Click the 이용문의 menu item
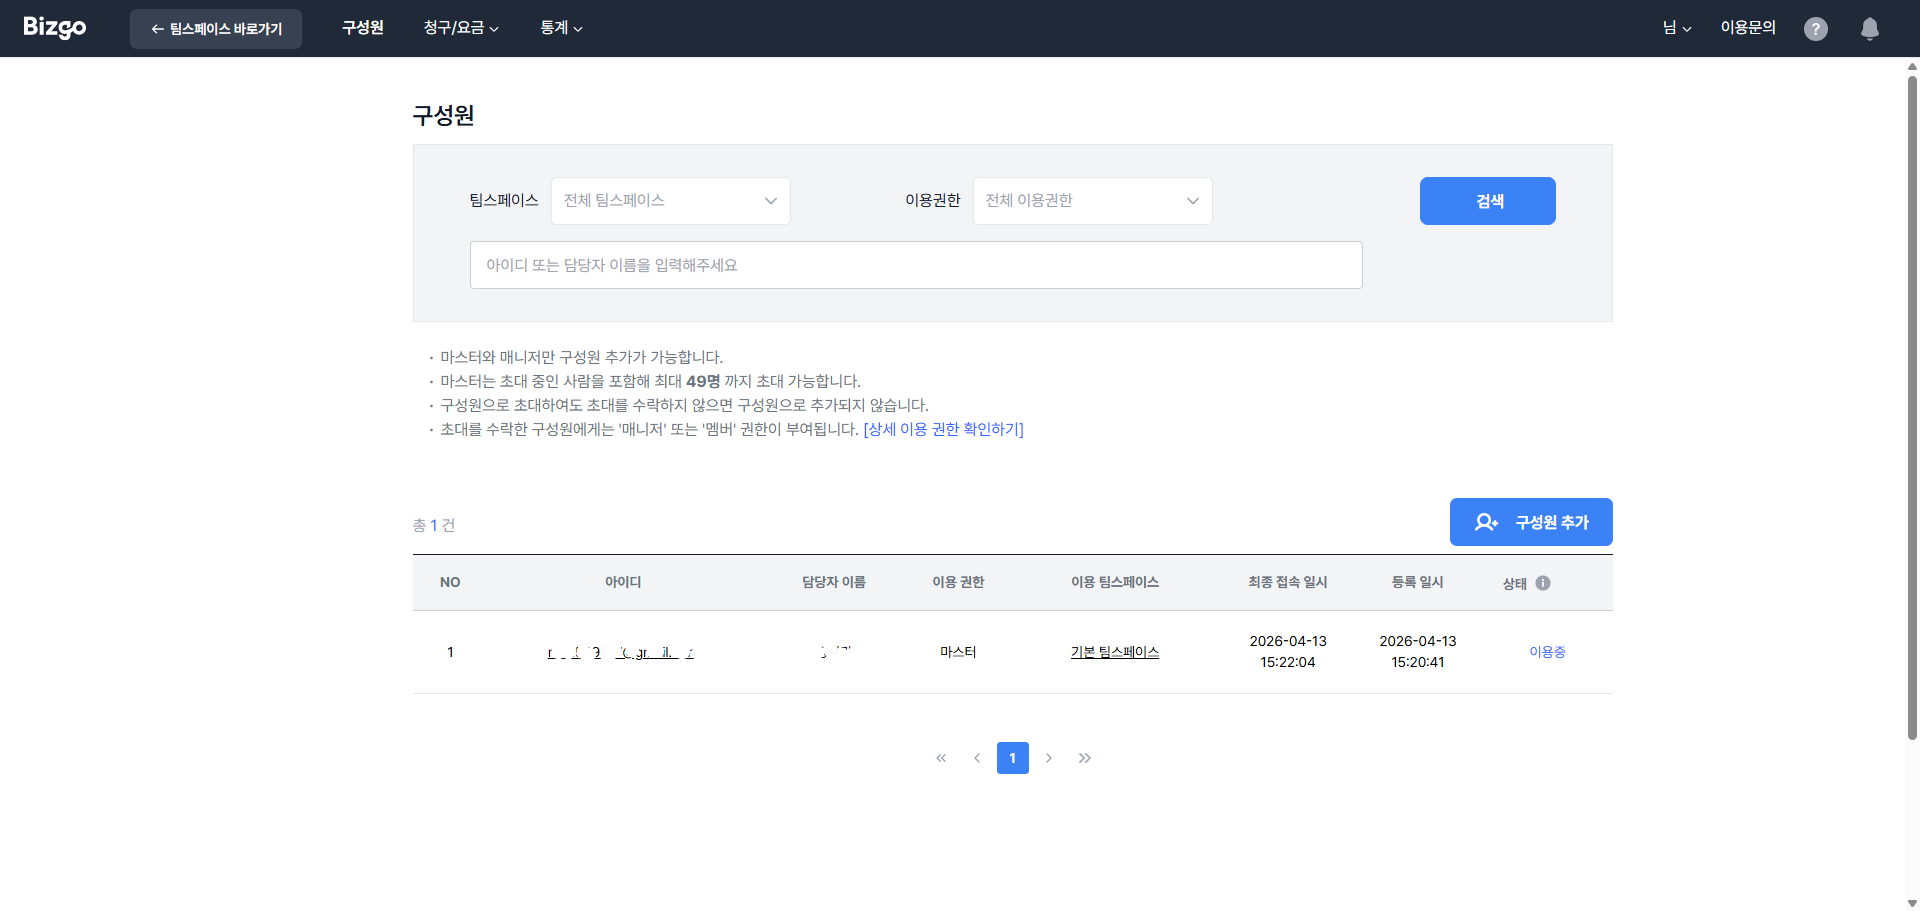Screen dimensions: 1920x911 click(1747, 27)
